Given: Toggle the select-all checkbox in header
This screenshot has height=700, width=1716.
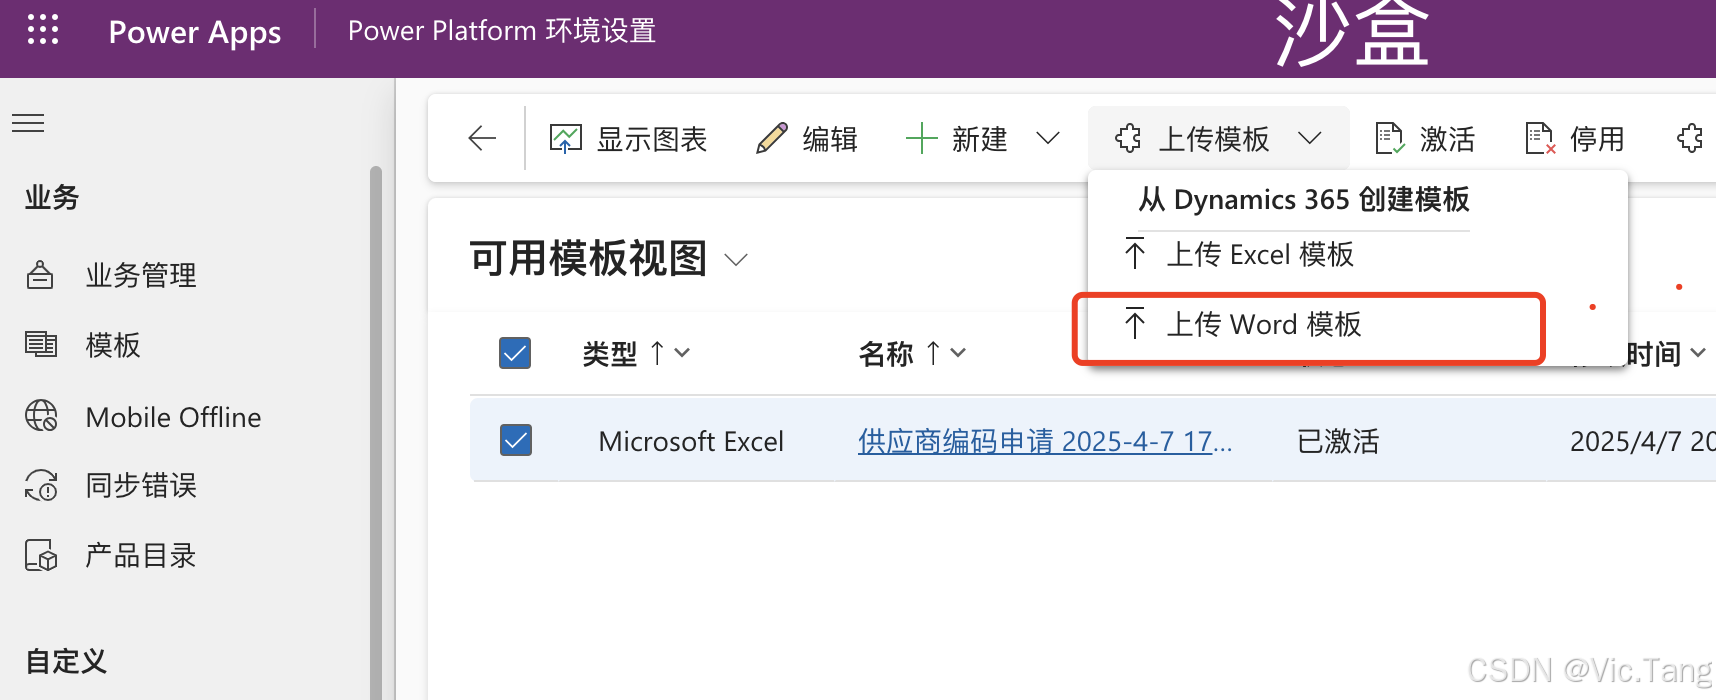Looking at the screenshot, I should (x=515, y=353).
